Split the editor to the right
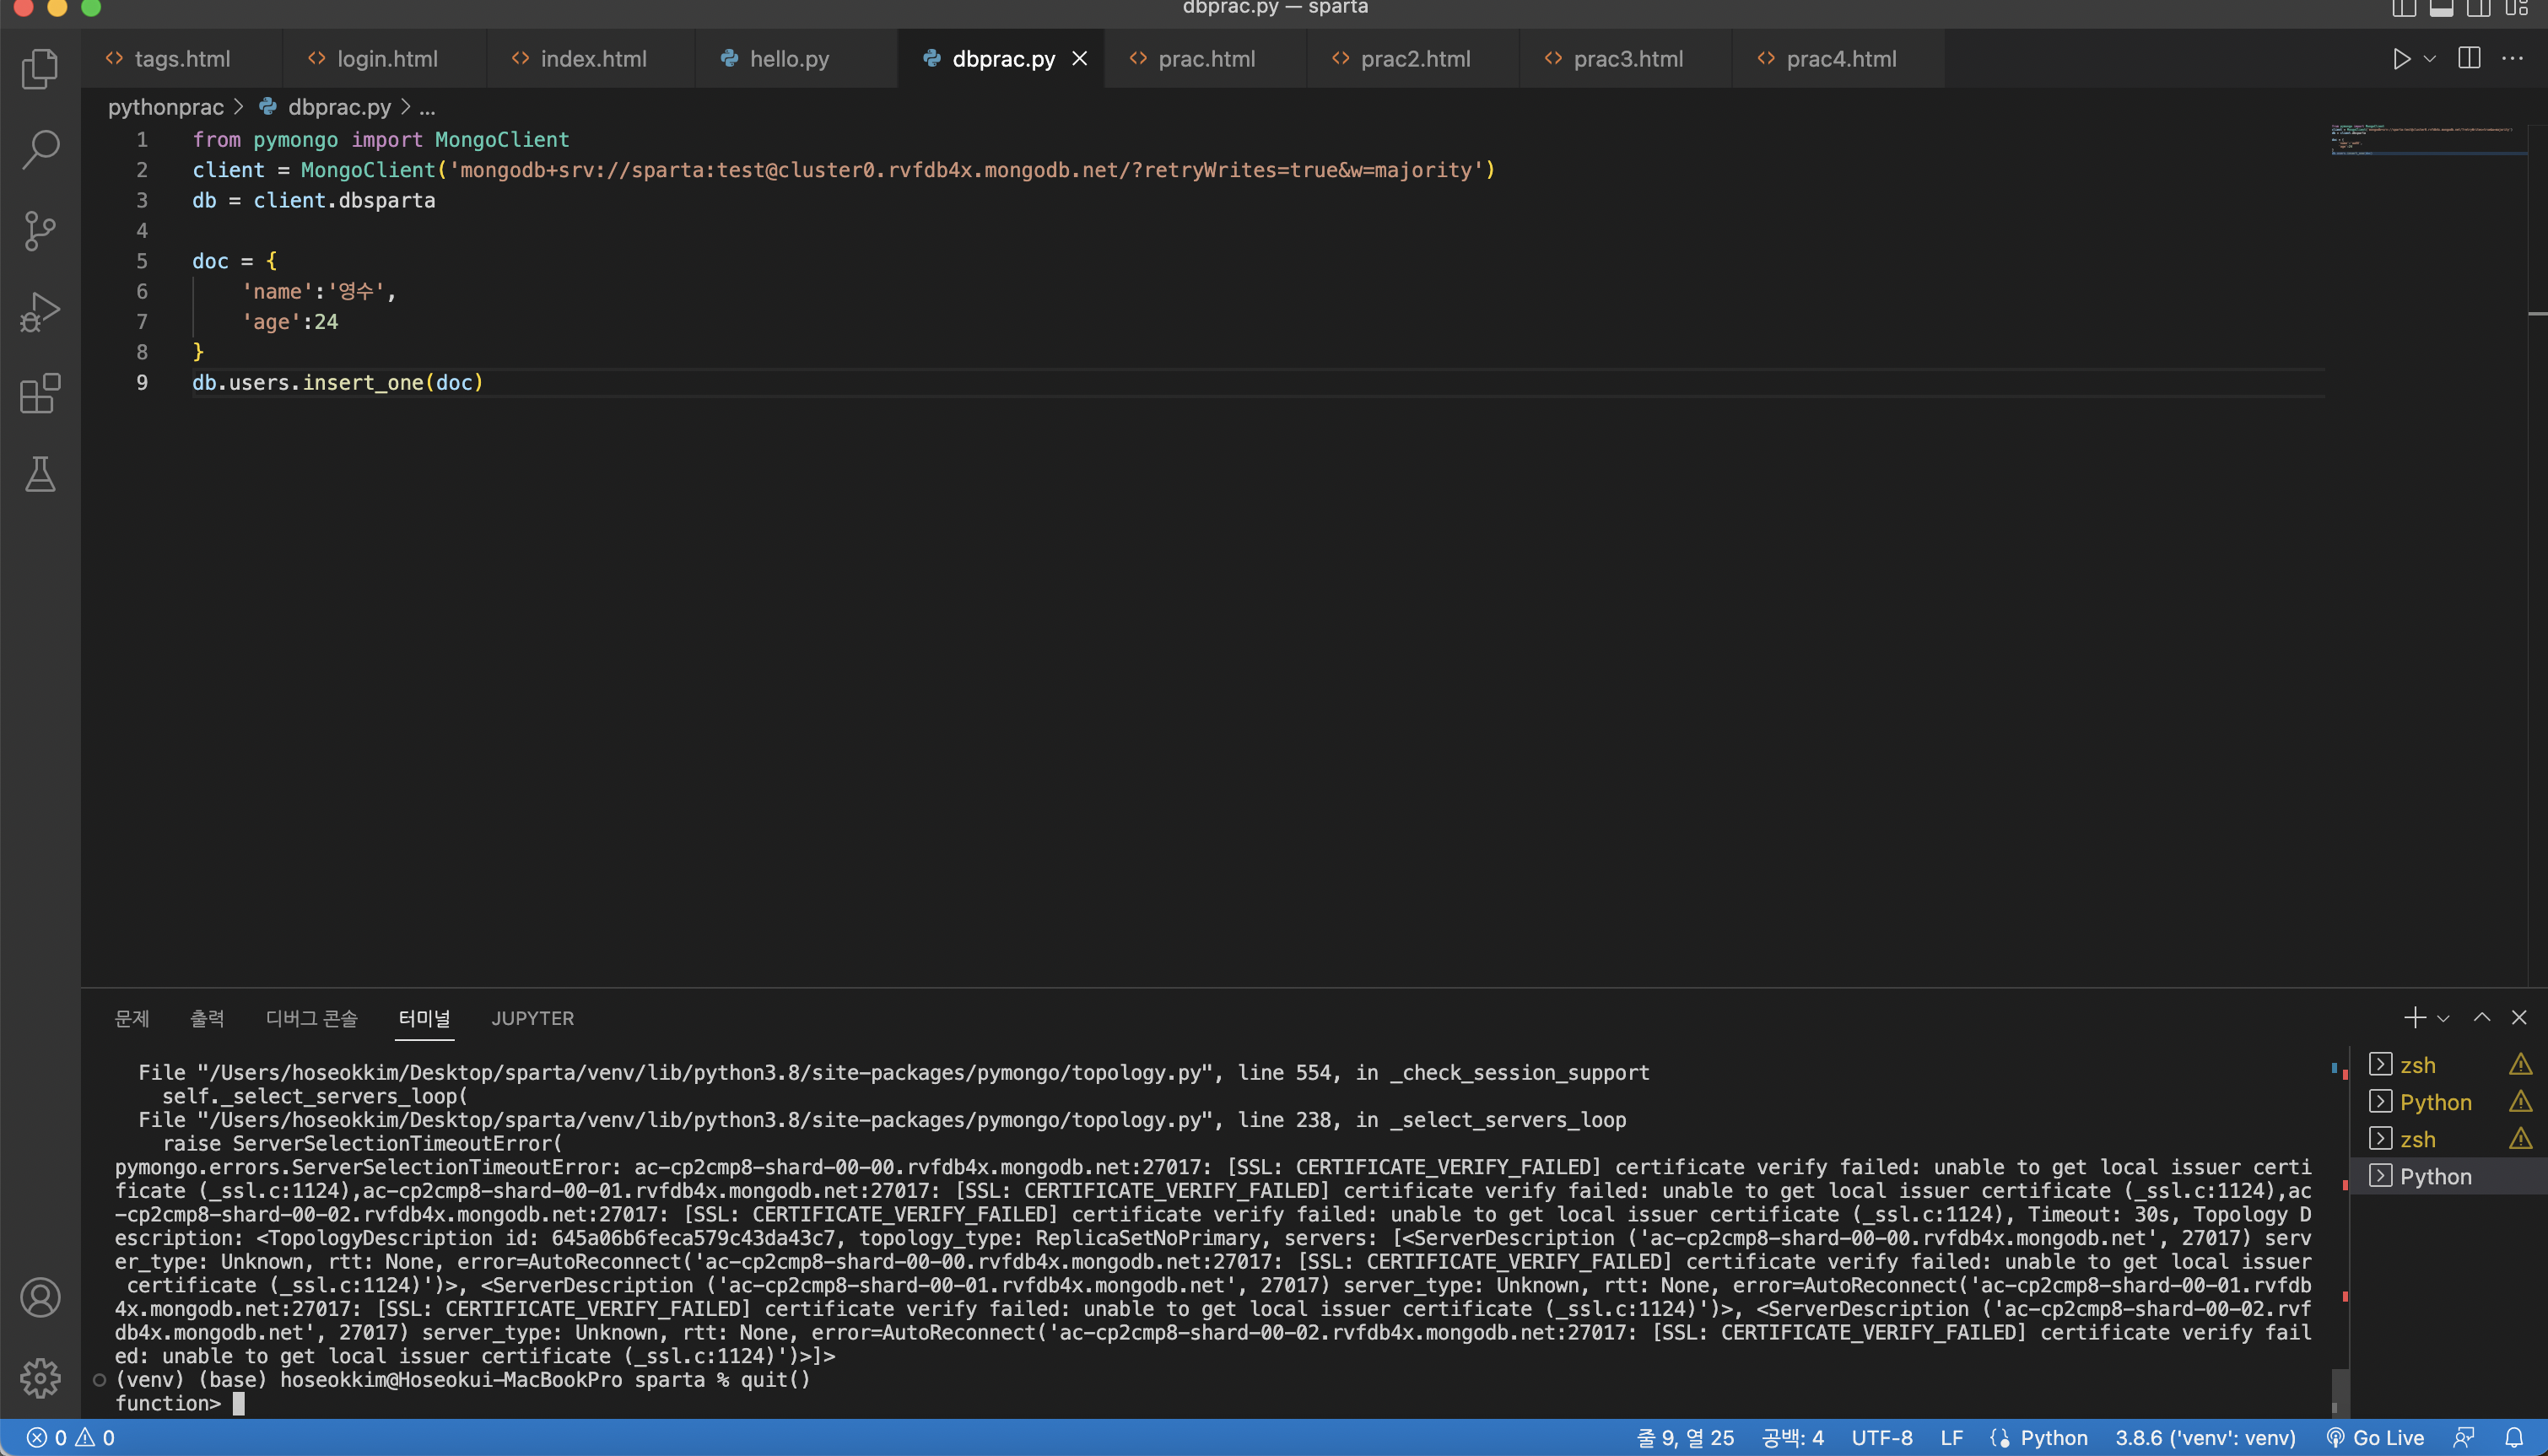This screenshot has width=2548, height=1456. [x=2469, y=59]
